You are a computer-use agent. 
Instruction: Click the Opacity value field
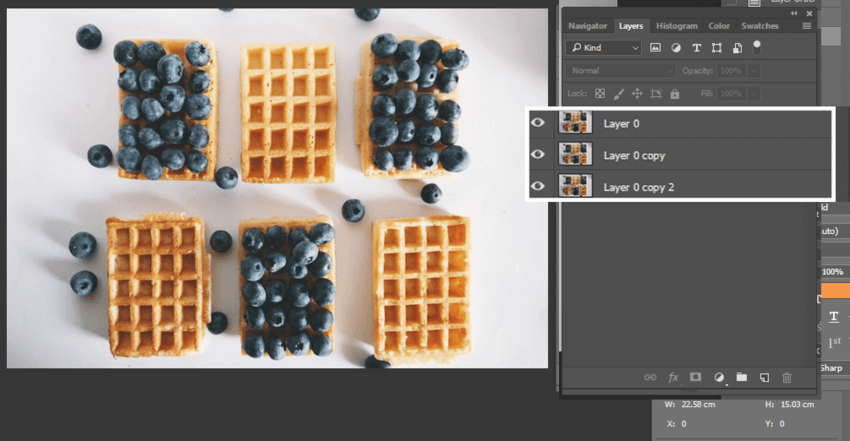point(730,70)
